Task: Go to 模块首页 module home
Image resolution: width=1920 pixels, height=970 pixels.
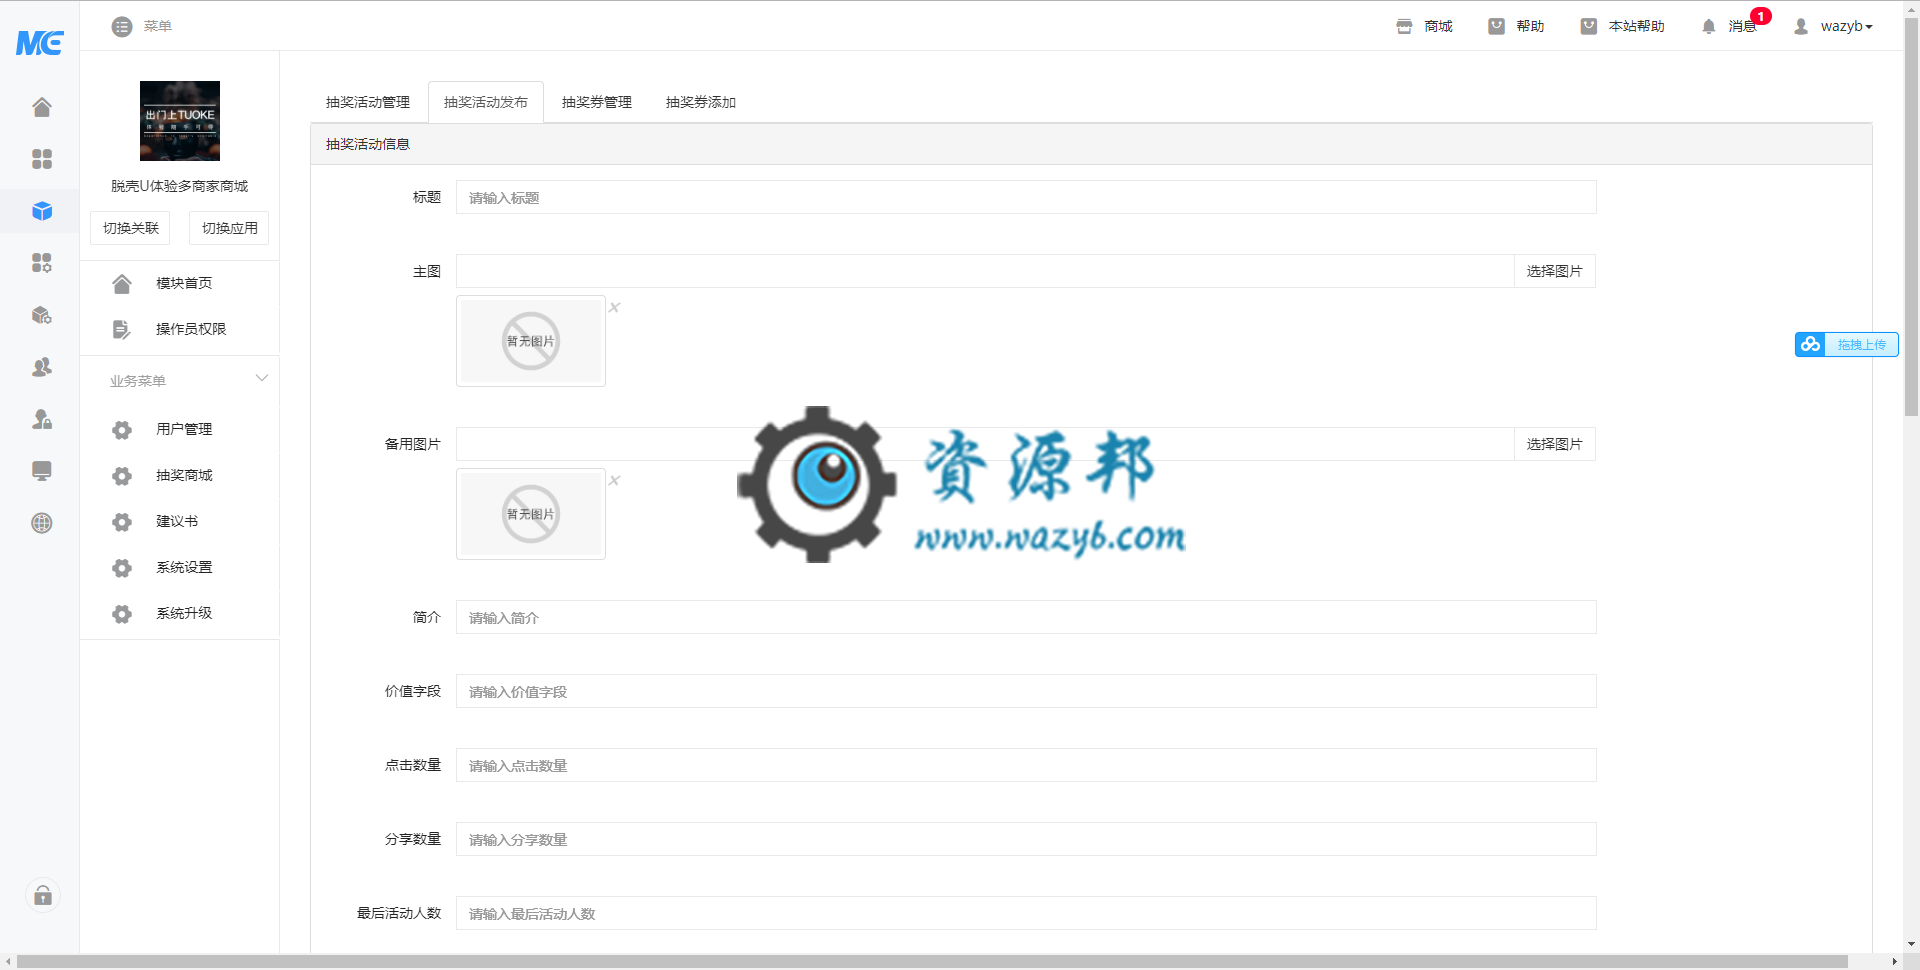Action: point(180,283)
